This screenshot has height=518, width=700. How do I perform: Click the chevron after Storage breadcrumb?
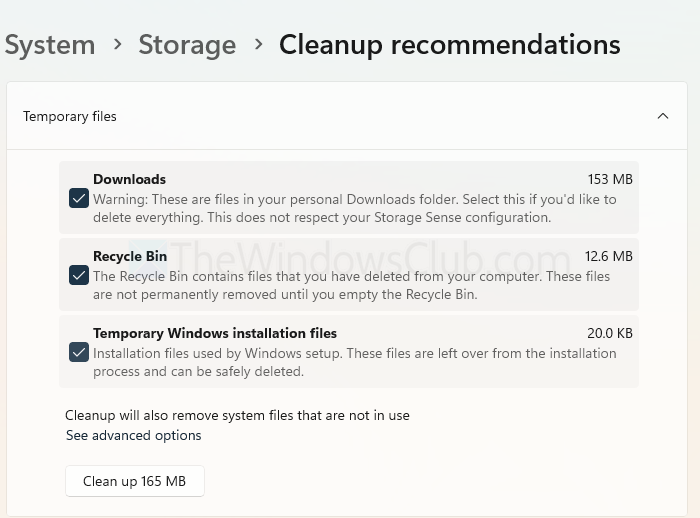[258, 45]
